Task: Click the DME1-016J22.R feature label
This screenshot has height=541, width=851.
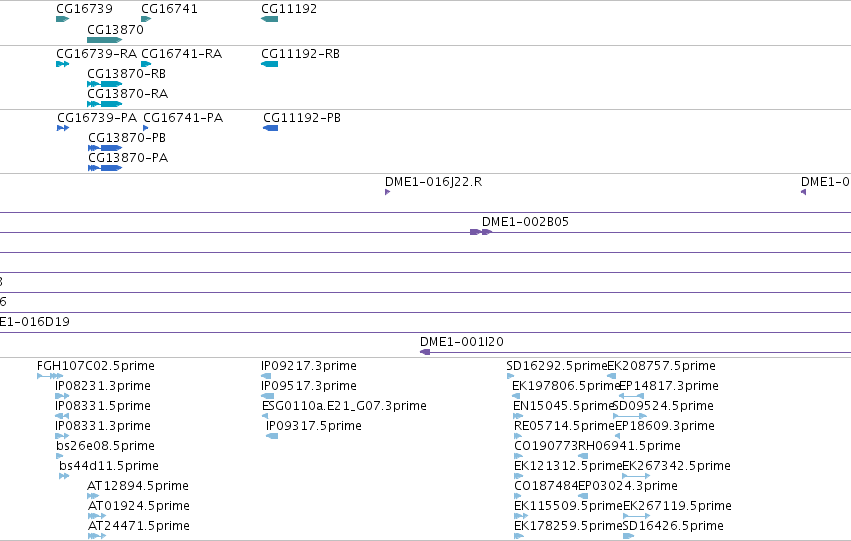Action: tap(433, 182)
